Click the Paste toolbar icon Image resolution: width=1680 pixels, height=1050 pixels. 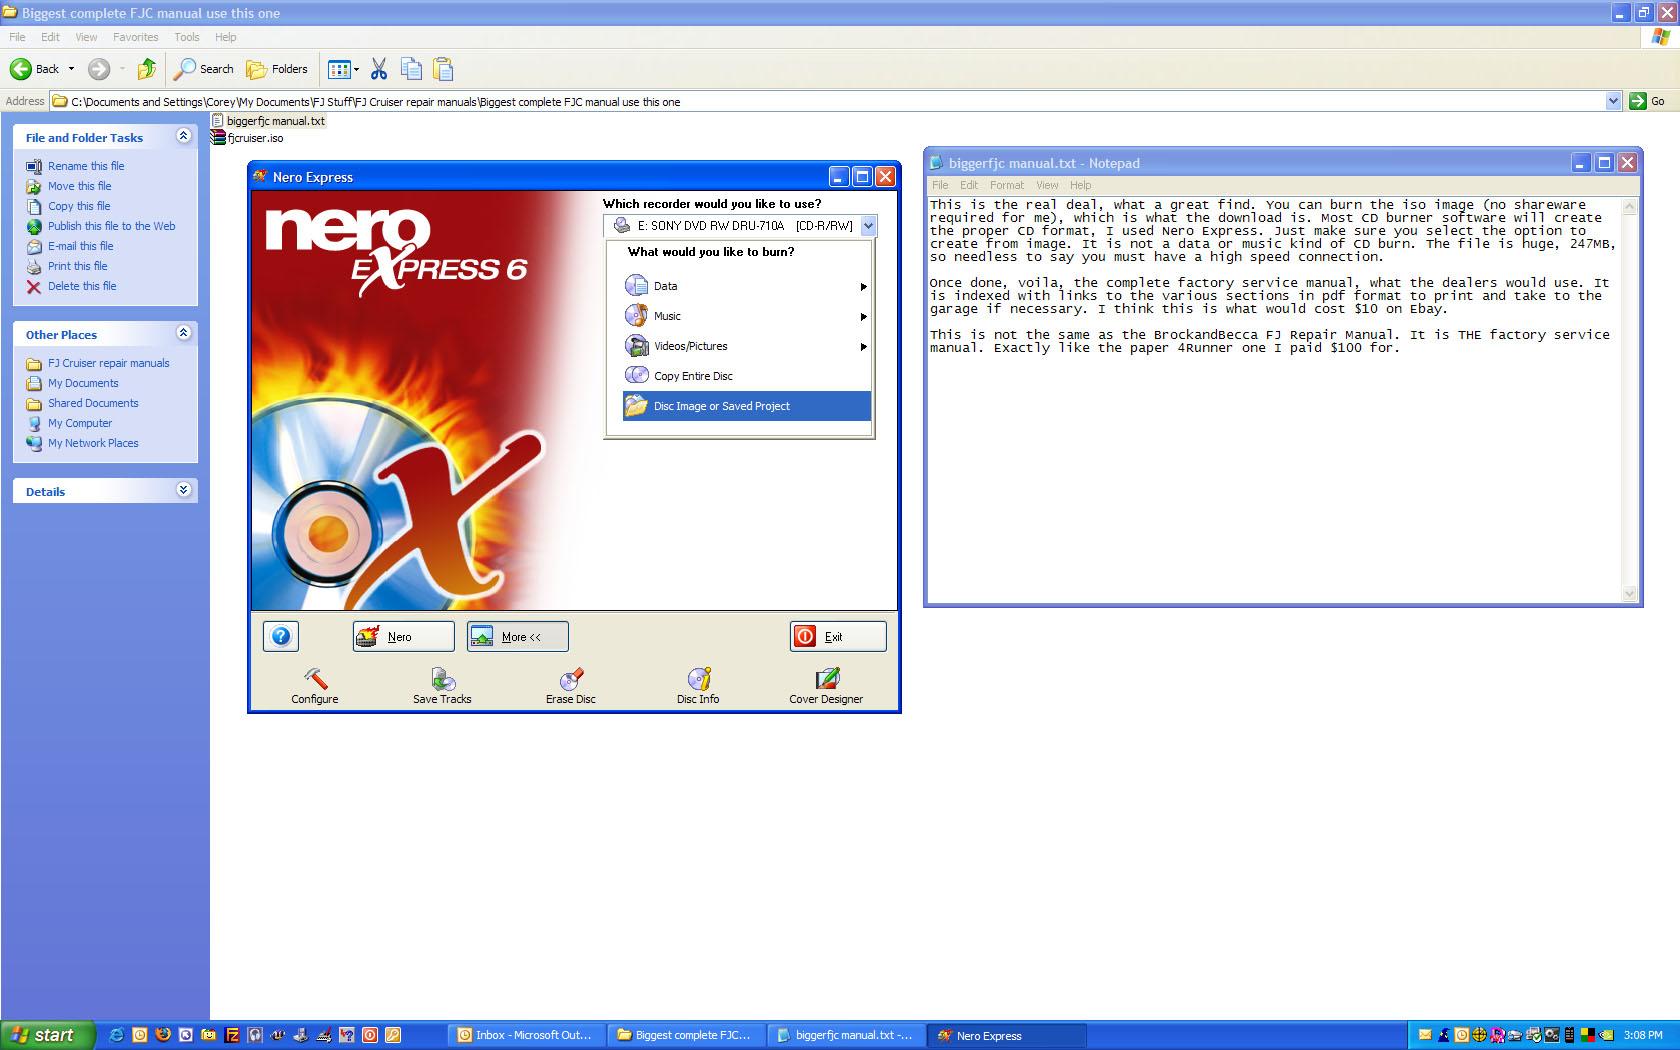tap(443, 69)
